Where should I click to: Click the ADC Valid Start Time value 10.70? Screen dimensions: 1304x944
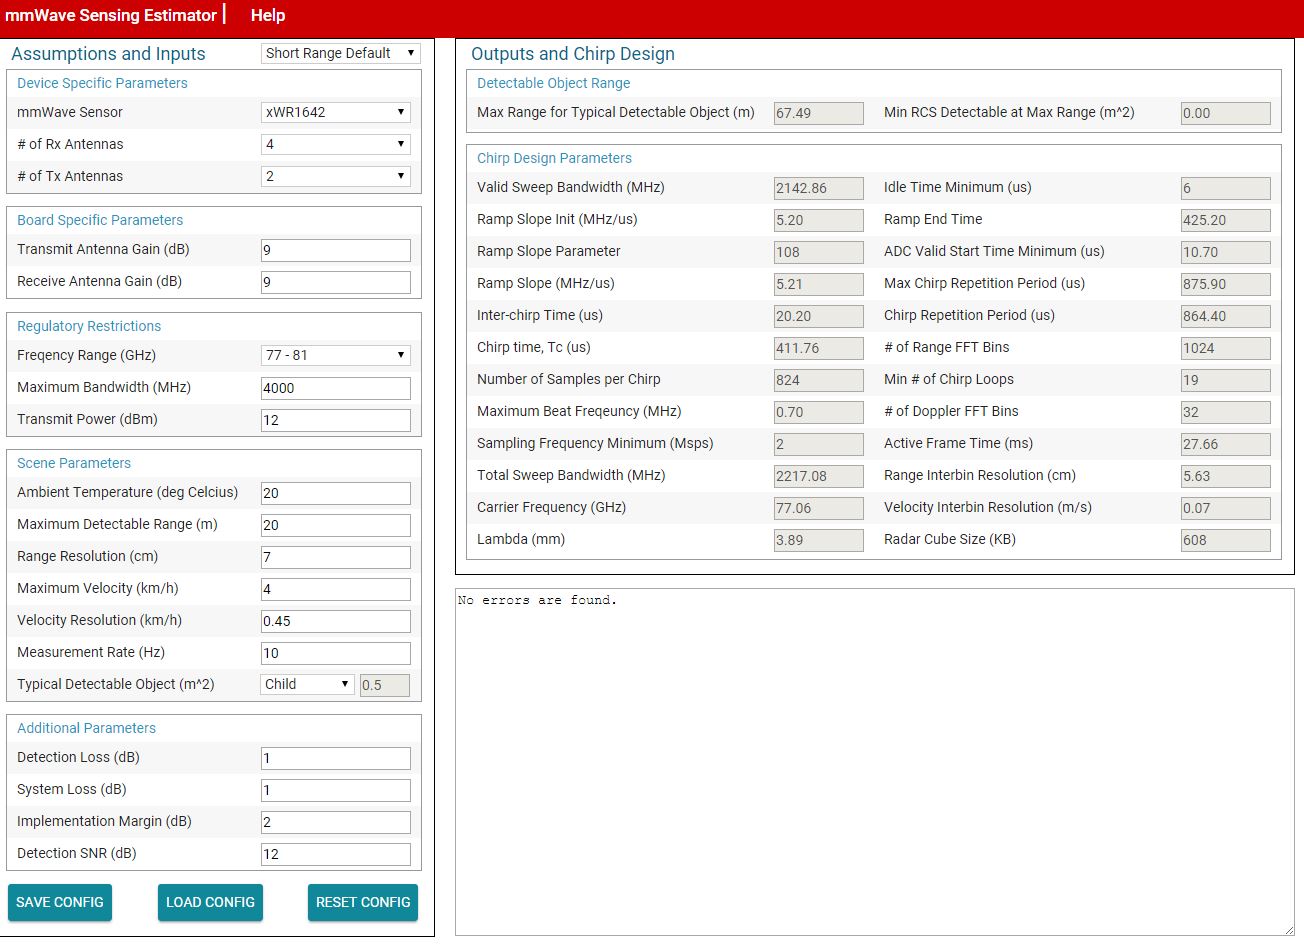[1226, 252]
